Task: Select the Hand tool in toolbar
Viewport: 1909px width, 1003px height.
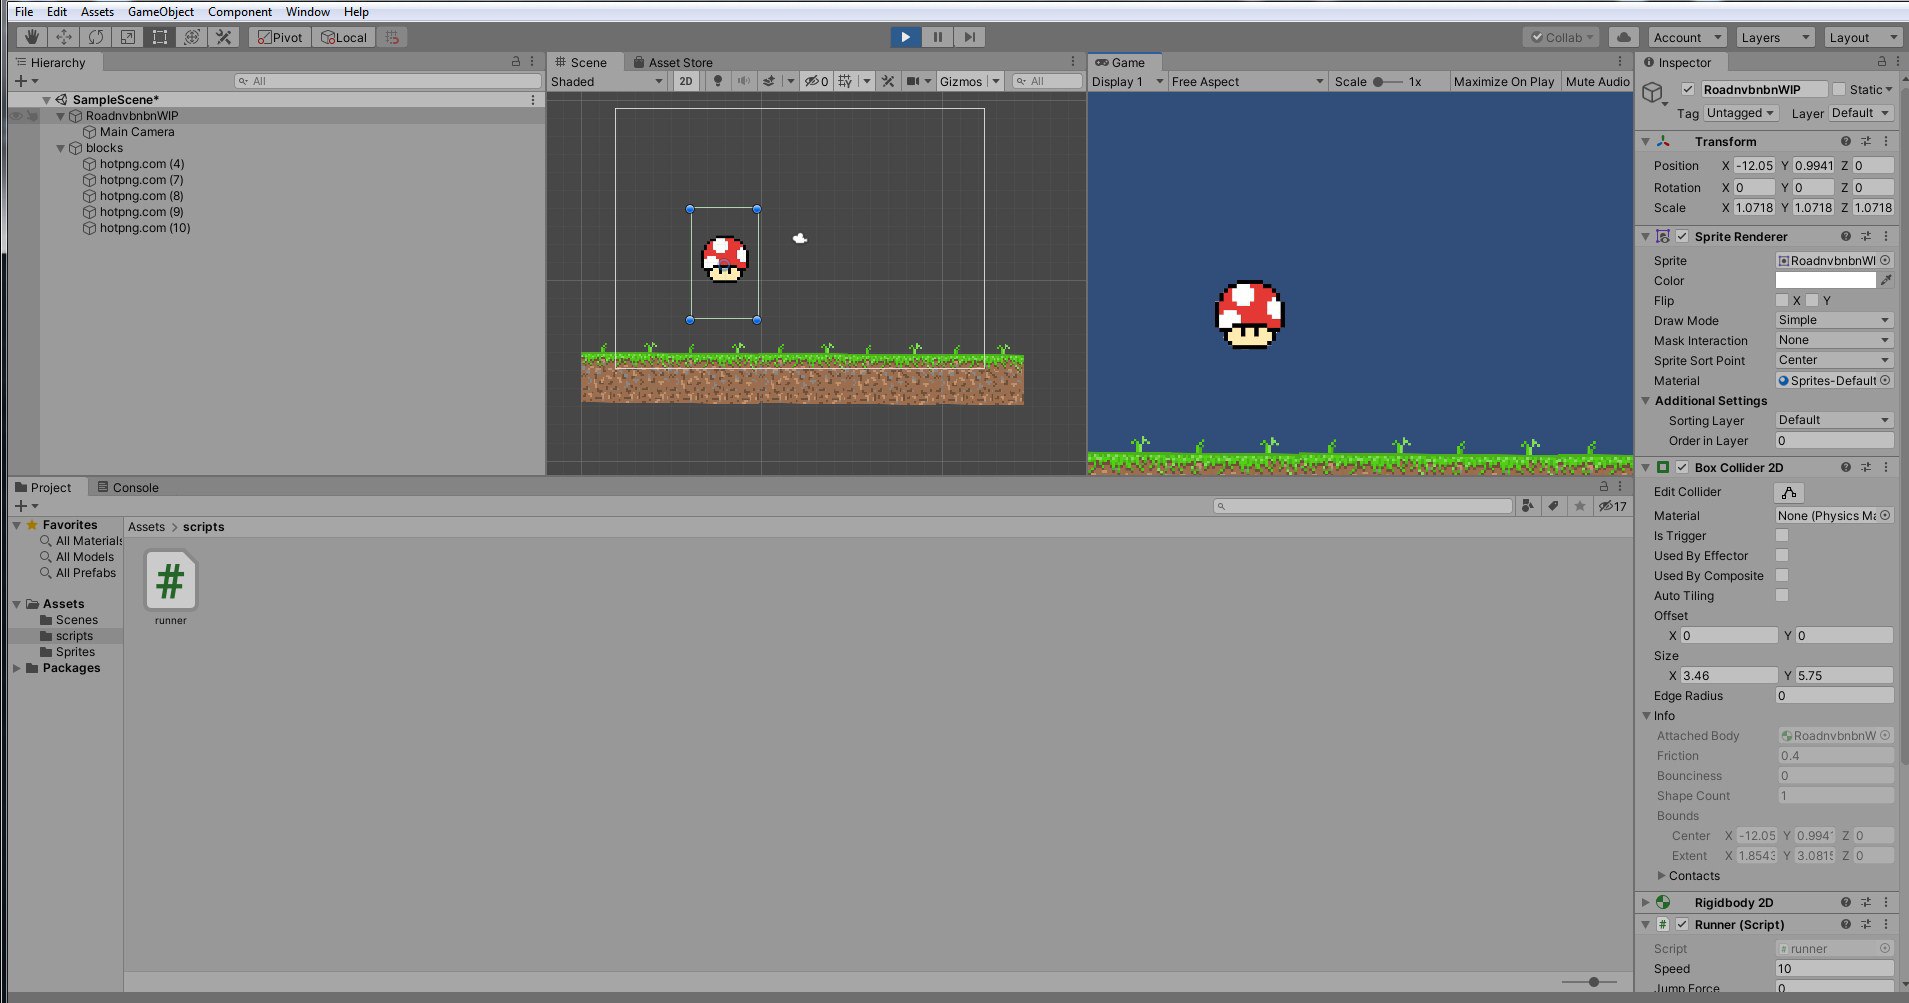Action: [x=32, y=37]
